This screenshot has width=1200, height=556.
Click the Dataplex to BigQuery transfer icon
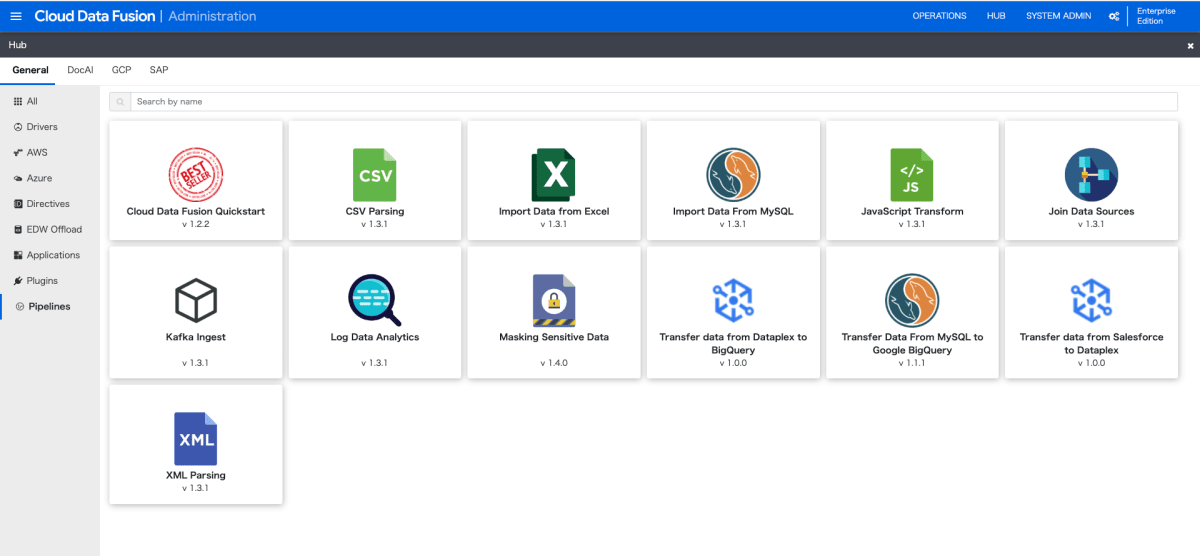click(733, 300)
